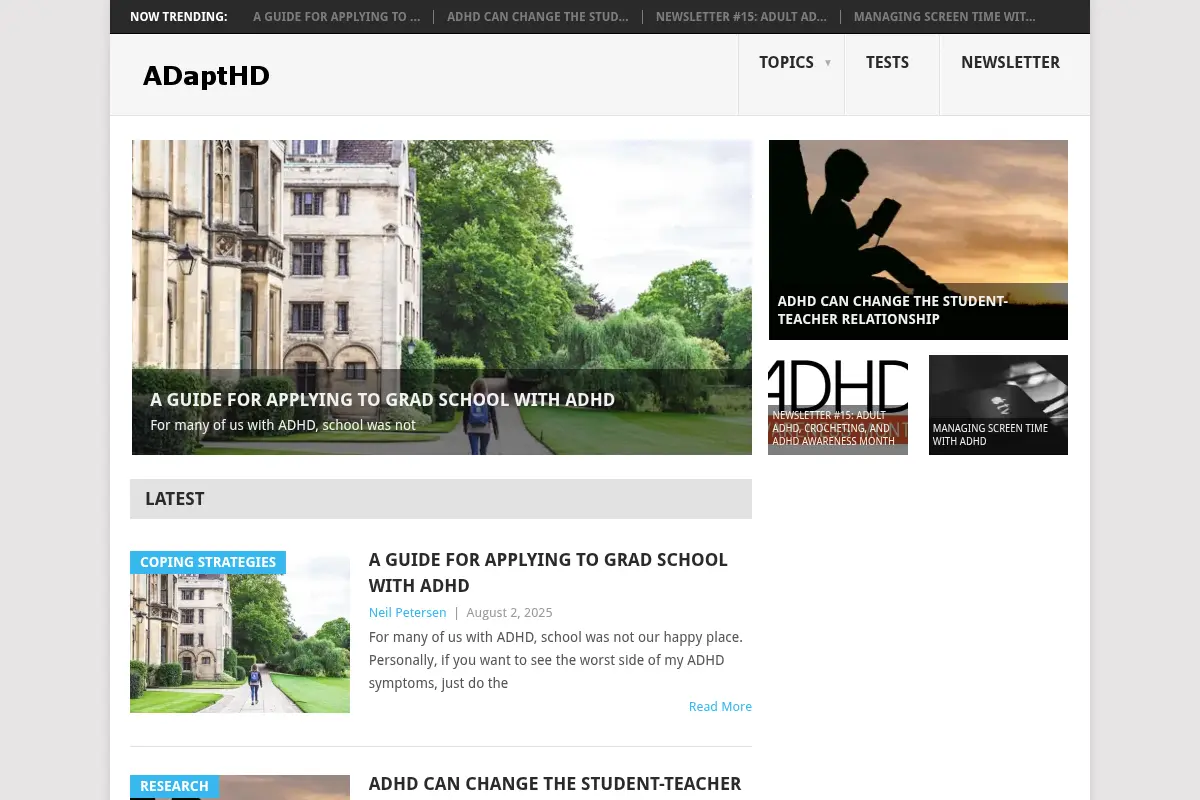Click the Coping Strategies category tag

click(x=208, y=562)
